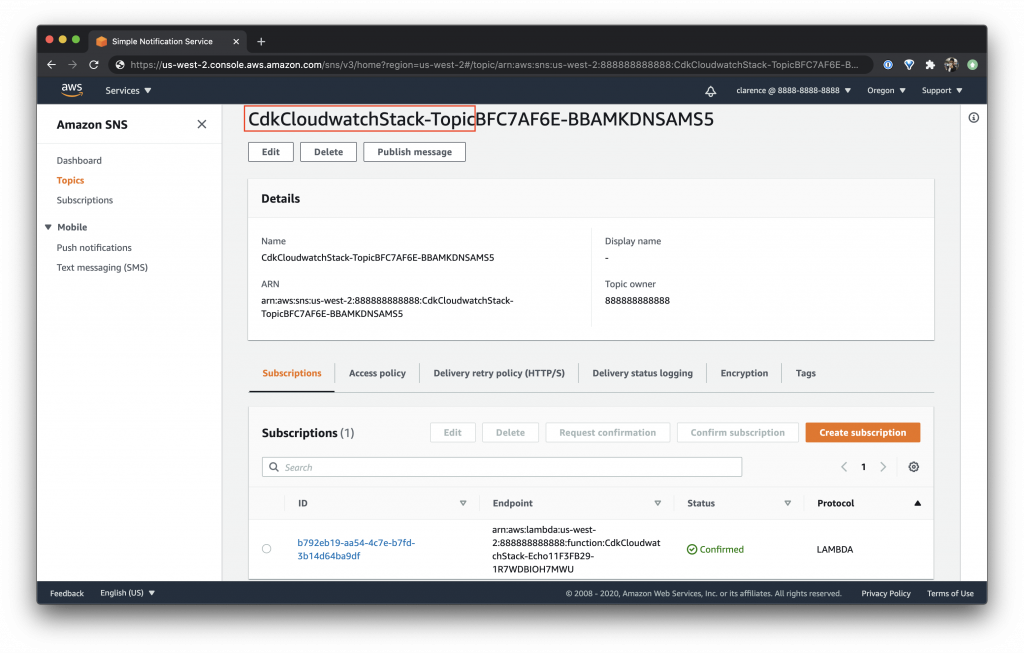1024x653 pixels.
Task: Click the green circle extension icon
Action: (x=972, y=65)
